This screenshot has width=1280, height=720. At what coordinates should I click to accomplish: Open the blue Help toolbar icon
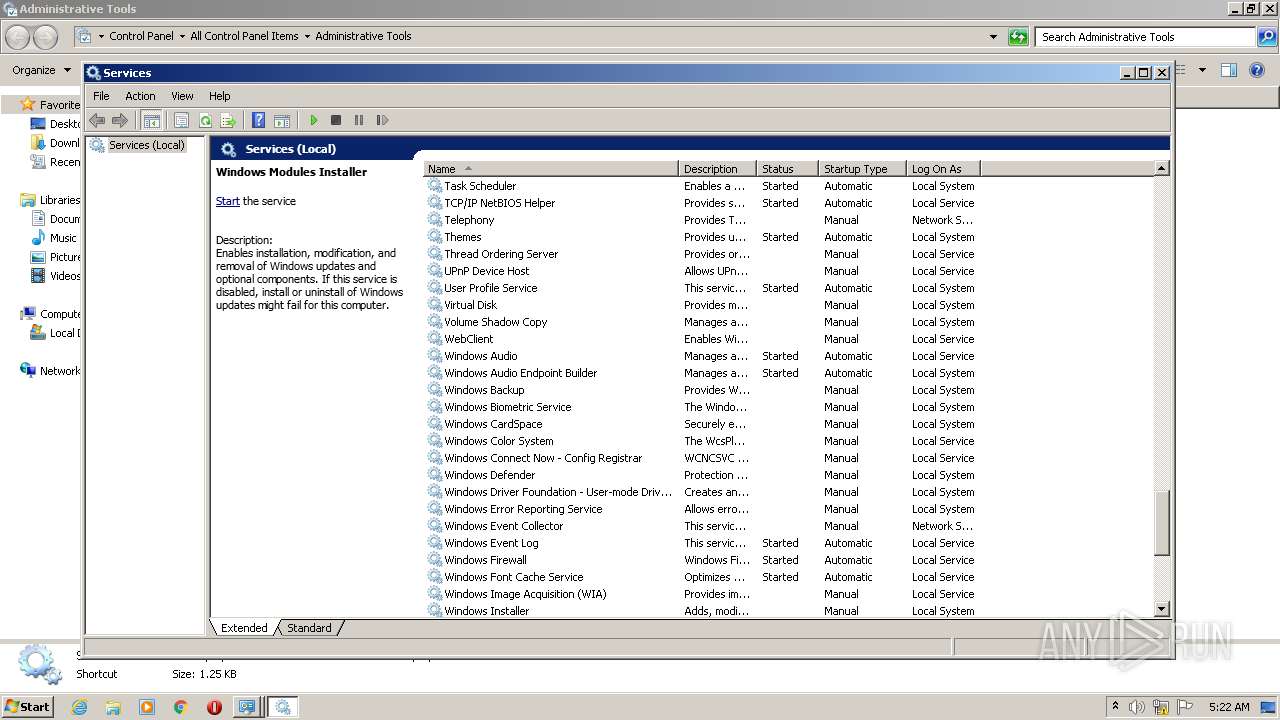[259, 120]
